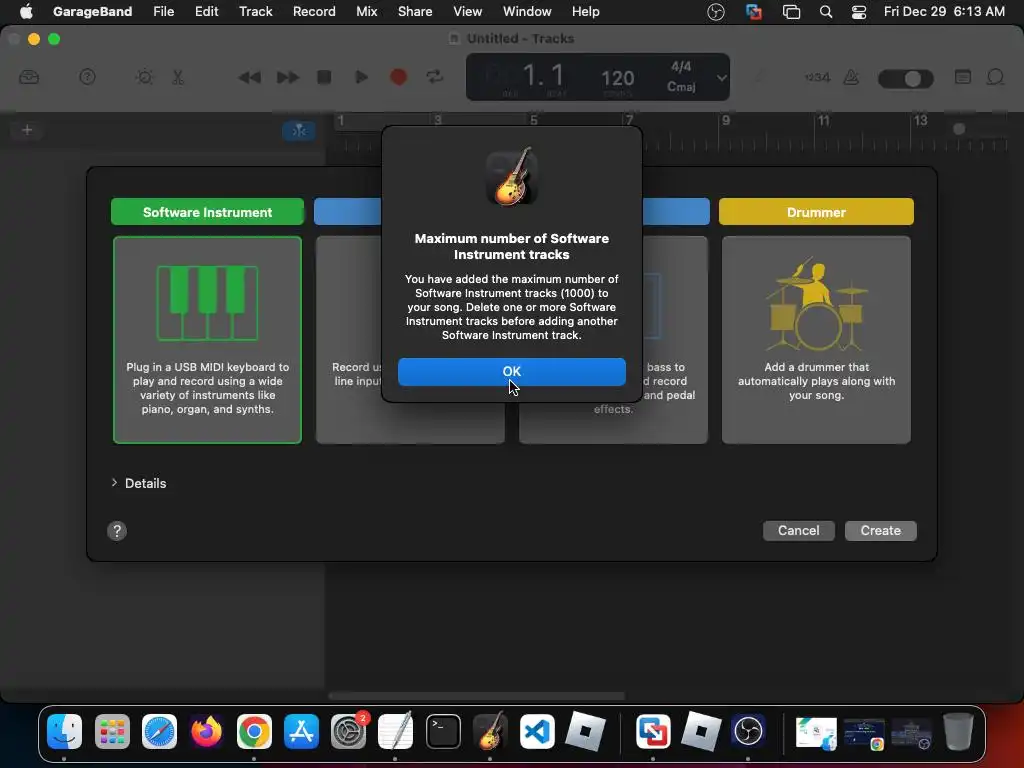Open the View menu
The image size is (1024, 768).
[468, 11]
